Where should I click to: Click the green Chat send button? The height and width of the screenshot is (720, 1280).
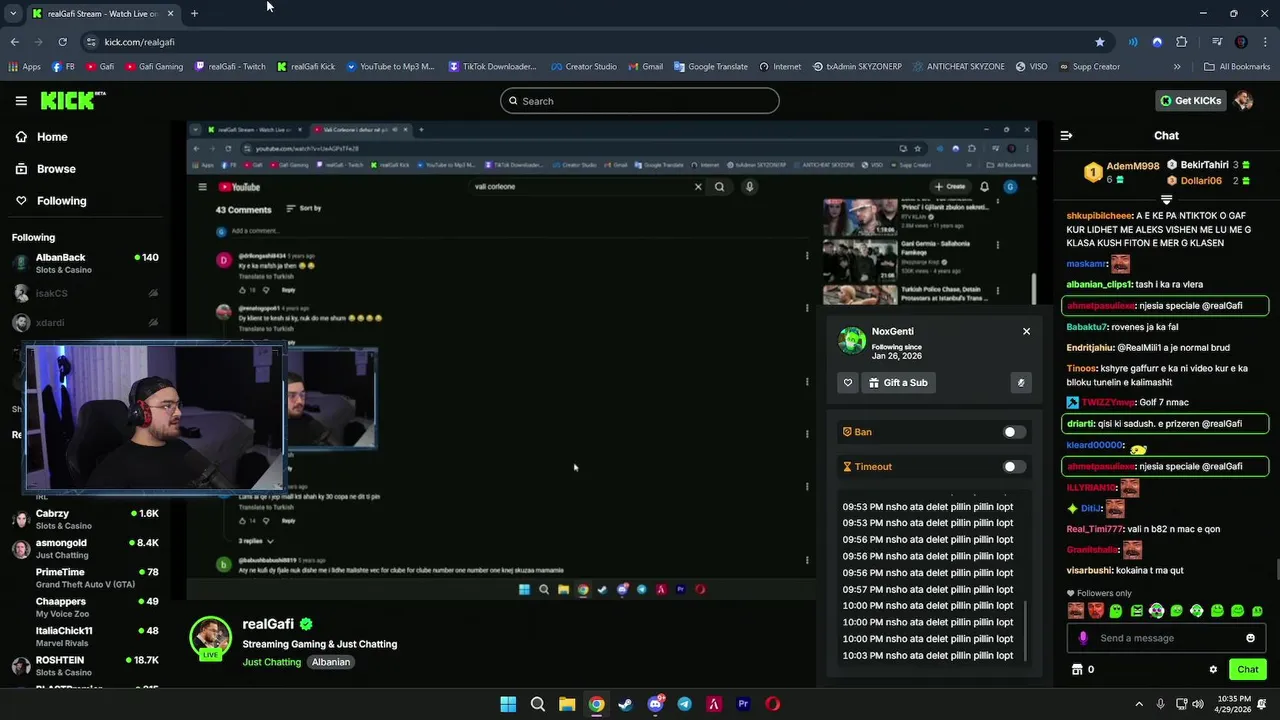[x=1248, y=670]
